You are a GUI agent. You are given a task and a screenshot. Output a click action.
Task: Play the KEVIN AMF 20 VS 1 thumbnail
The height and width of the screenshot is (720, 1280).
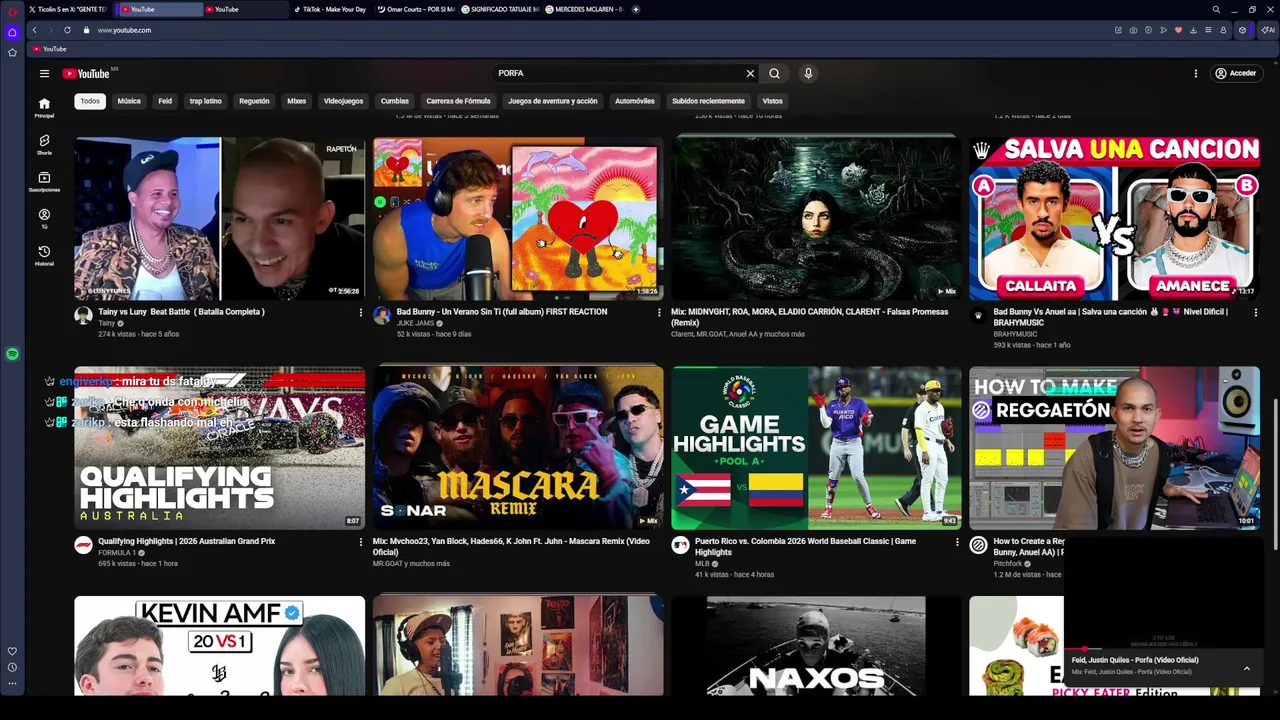[219, 646]
